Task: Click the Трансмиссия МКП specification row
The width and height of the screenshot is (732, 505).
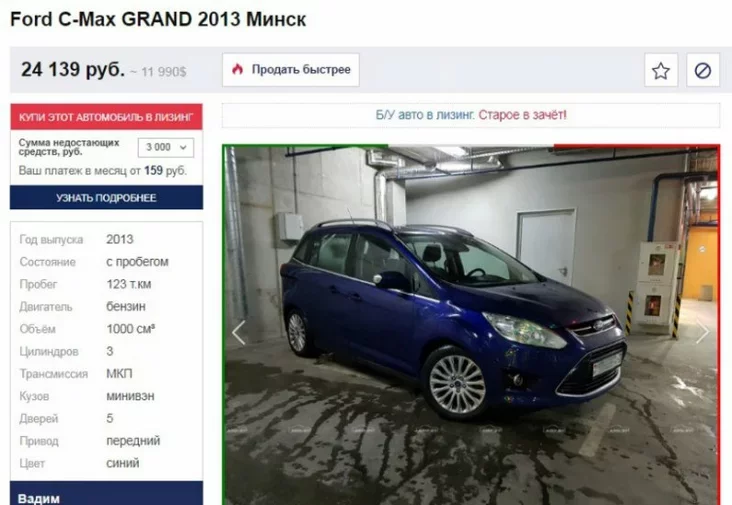Action: coord(106,374)
